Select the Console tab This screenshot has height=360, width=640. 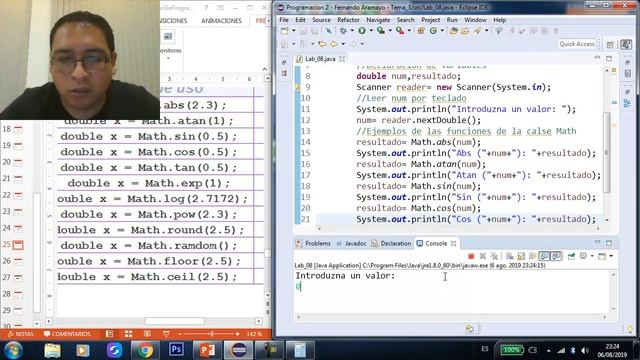[436, 243]
